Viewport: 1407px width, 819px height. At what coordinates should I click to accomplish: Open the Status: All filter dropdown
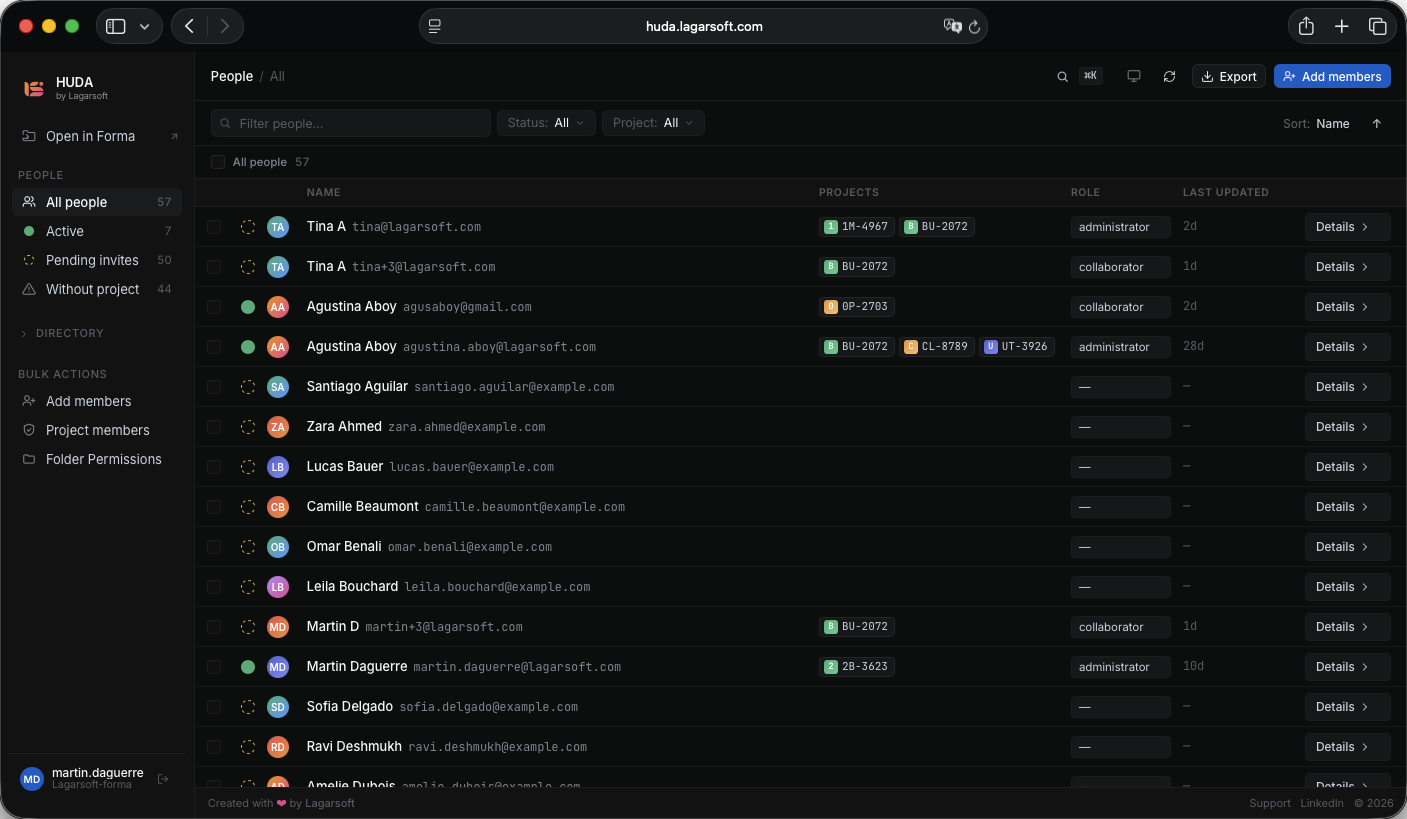coord(546,123)
